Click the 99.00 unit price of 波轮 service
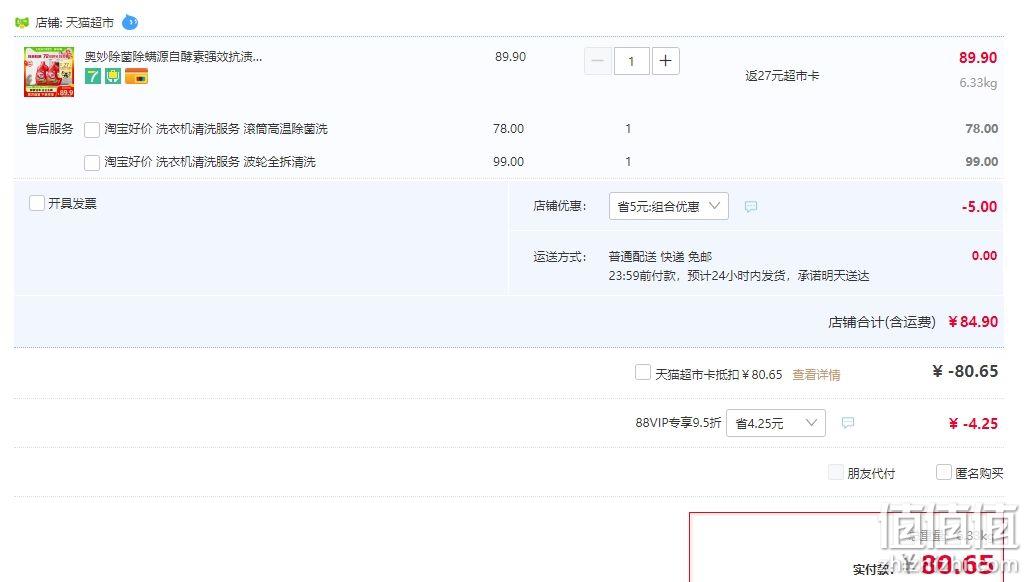Viewport: 1028px width, 582px height. tap(508, 162)
